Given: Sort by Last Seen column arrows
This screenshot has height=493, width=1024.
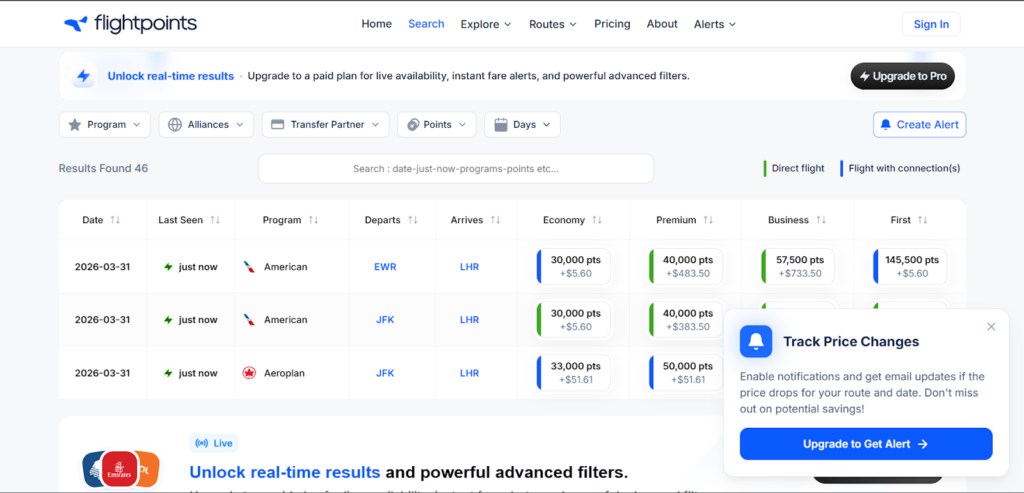Looking at the screenshot, I should [215, 220].
